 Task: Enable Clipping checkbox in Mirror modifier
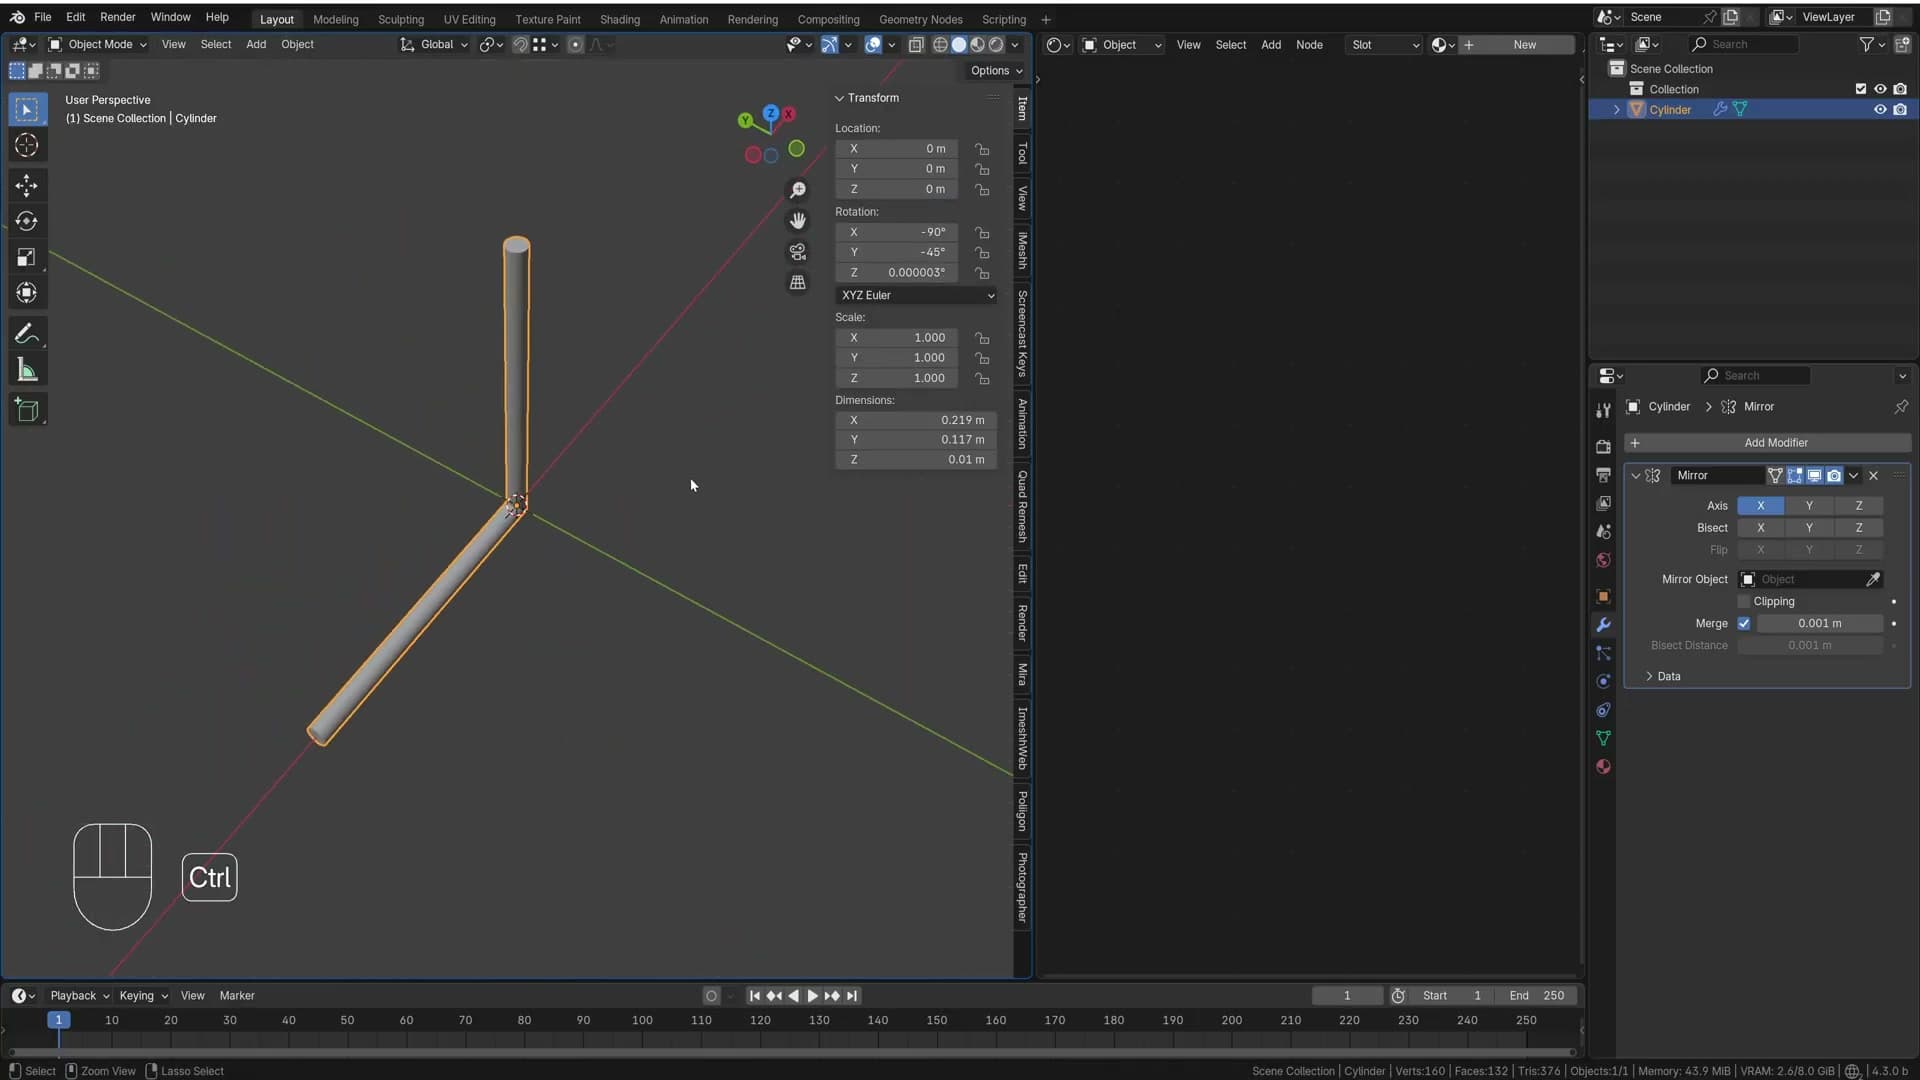[1744, 601]
